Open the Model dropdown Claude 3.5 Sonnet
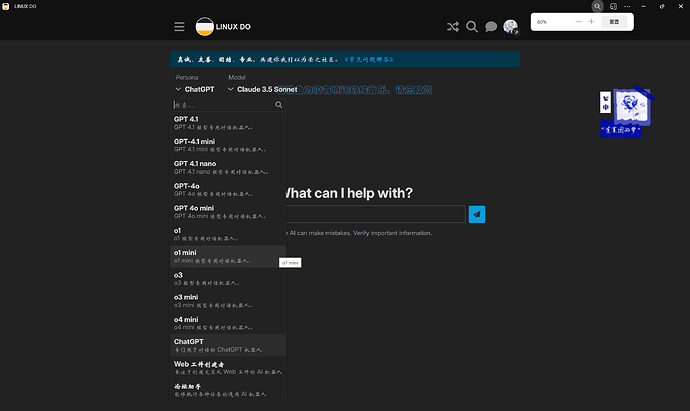The height and width of the screenshot is (411, 690). click(263, 89)
